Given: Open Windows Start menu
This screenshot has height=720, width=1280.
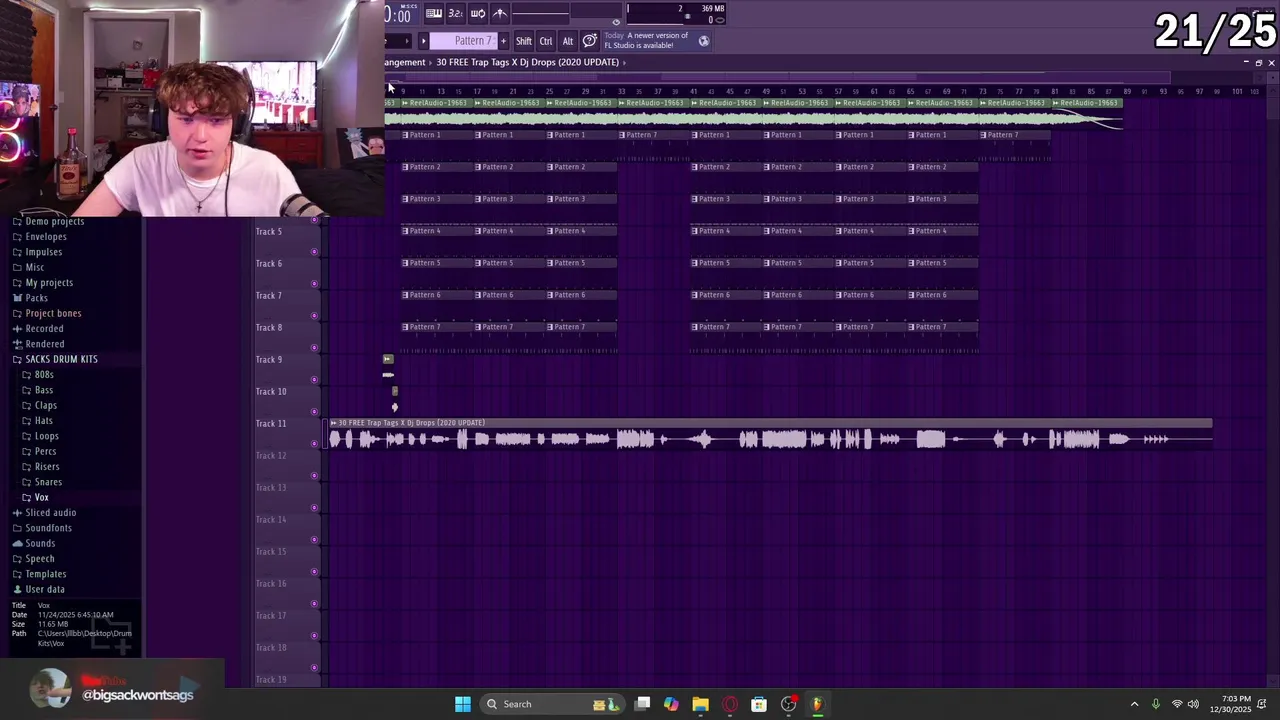Looking at the screenshot, I should [463, 704].
